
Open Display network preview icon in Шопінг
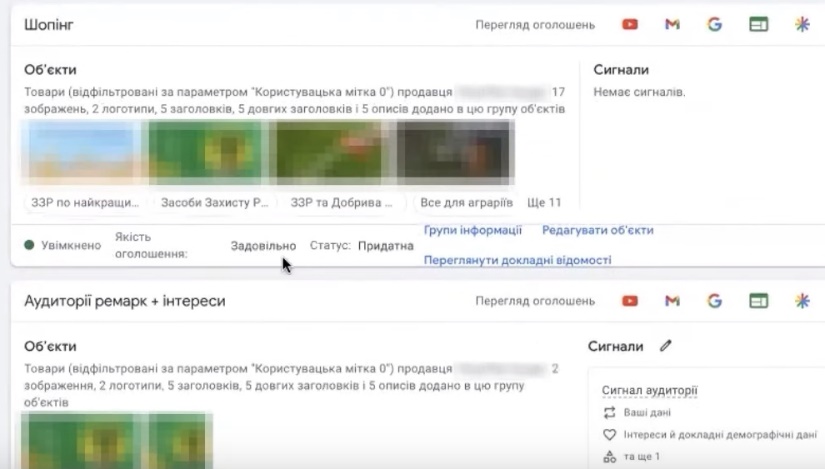tap(759, 25)
